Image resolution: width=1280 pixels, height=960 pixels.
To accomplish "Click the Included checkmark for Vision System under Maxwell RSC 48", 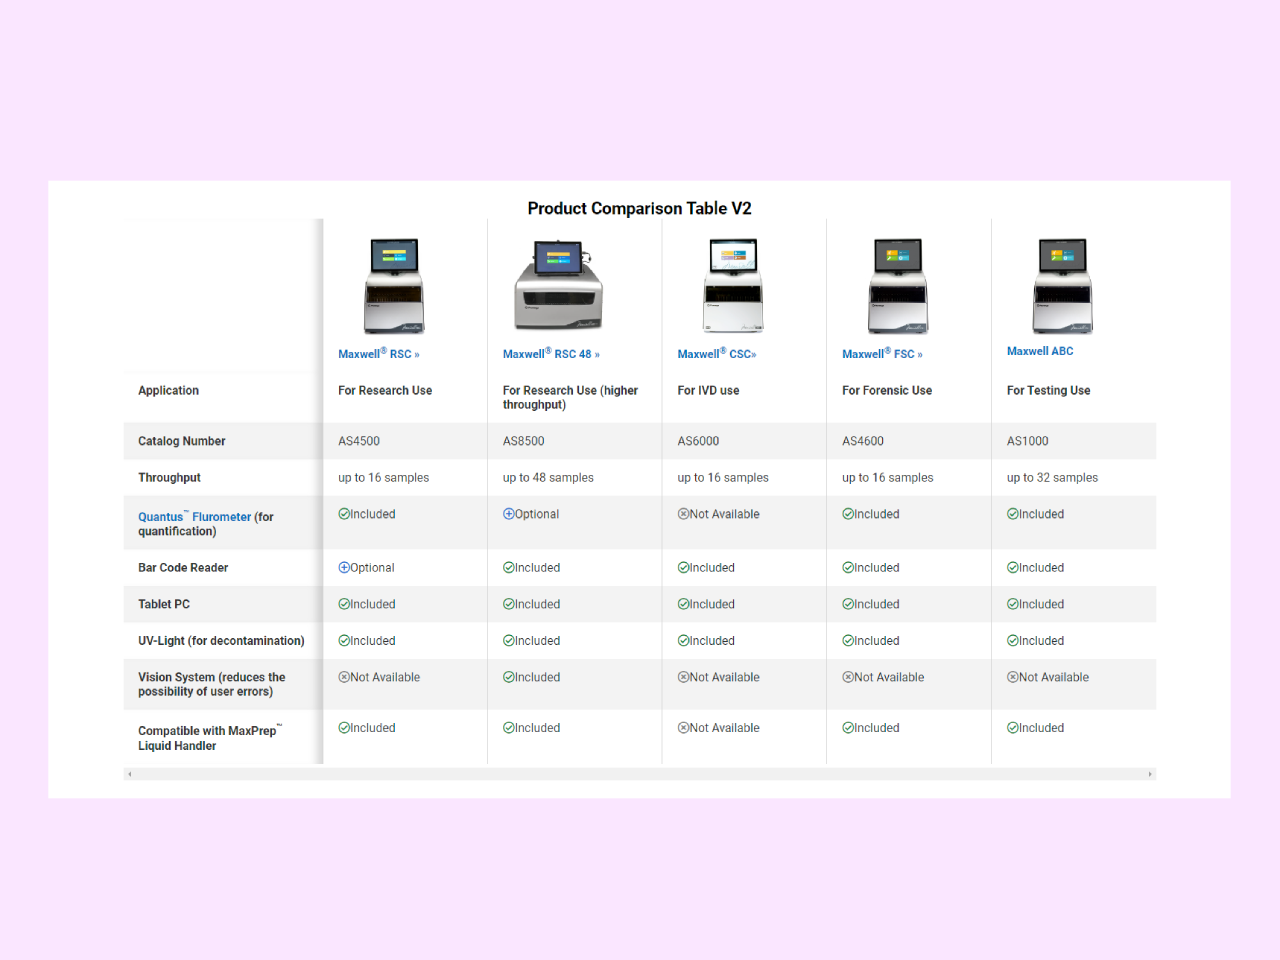I will point(510,677).
